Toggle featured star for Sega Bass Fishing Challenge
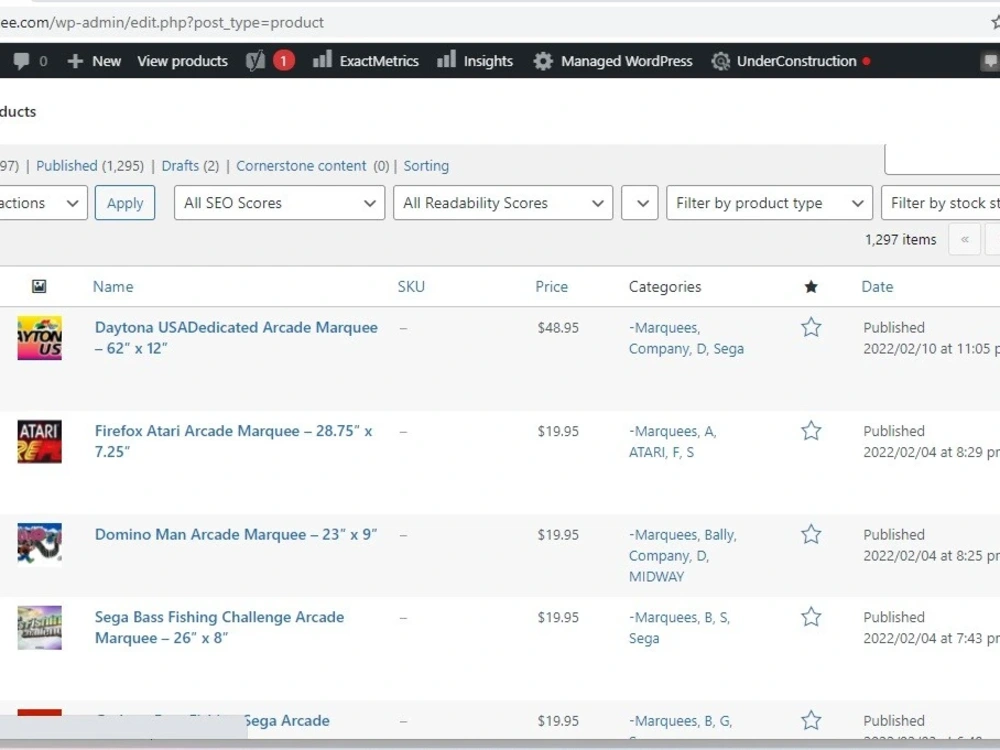This screenshot has width=1000, height=750. coord(811,617)
